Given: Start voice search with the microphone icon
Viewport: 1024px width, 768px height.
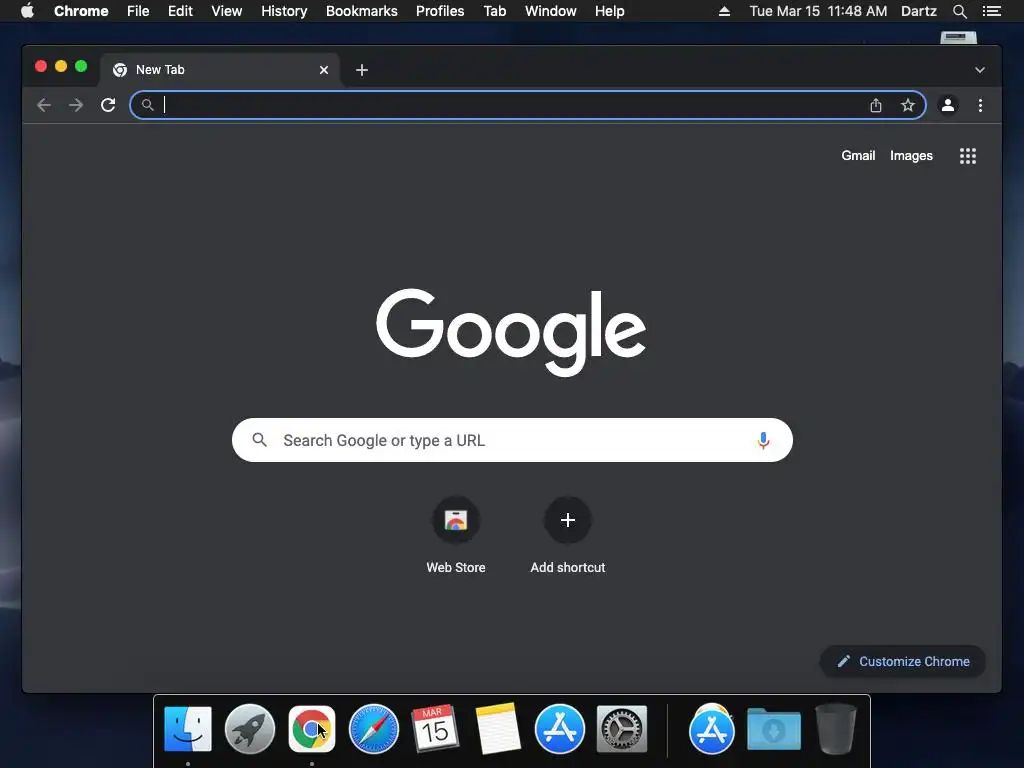Looking at the screenshot, I should click(763, 440).
